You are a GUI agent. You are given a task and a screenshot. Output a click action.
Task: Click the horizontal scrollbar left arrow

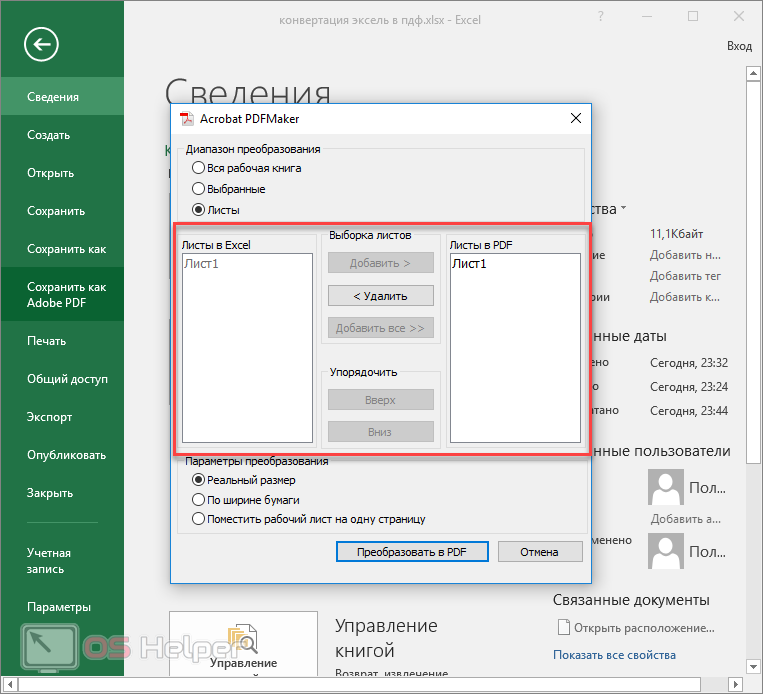point(10,684)
